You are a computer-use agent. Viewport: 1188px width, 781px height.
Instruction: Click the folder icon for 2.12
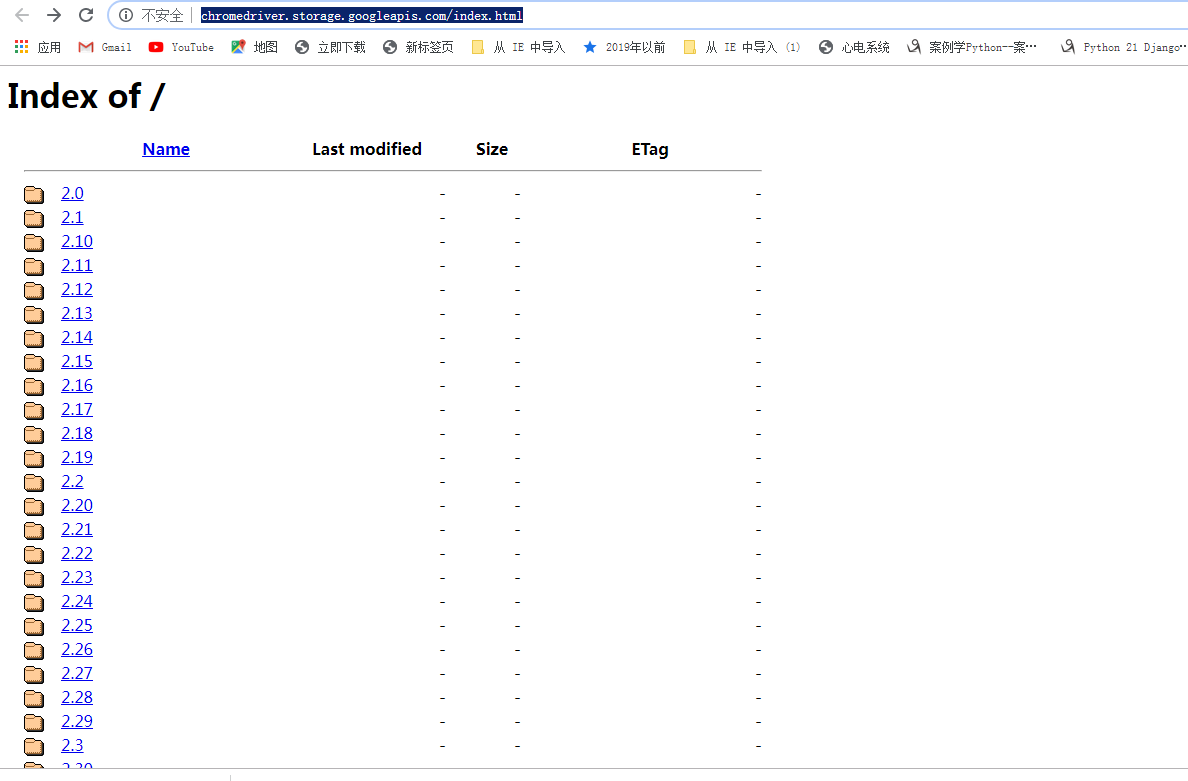click(34, 290)
